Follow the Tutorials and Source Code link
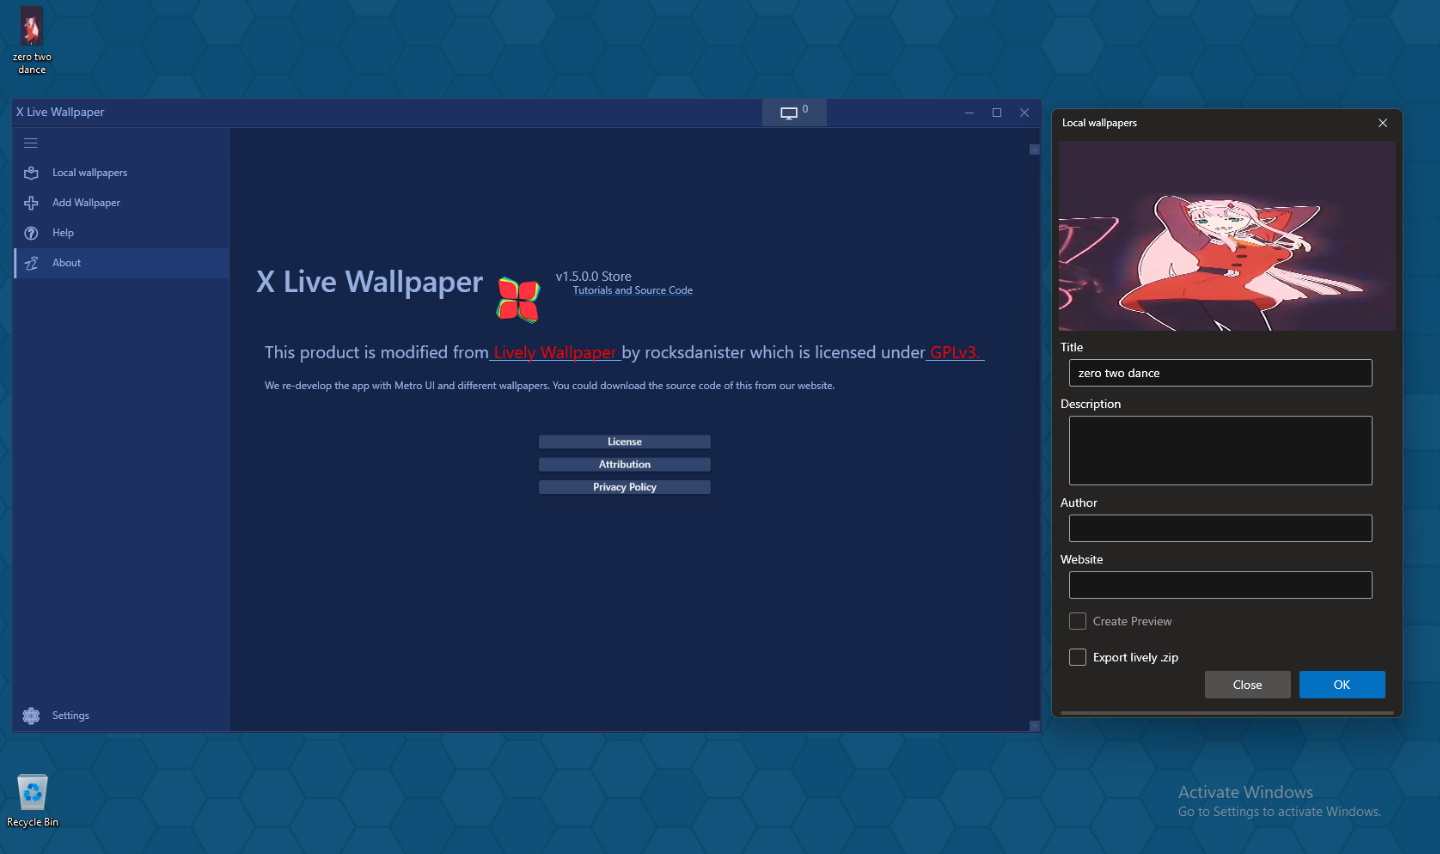The width and height of the screenshot is (1440, 854). point(633,291)
